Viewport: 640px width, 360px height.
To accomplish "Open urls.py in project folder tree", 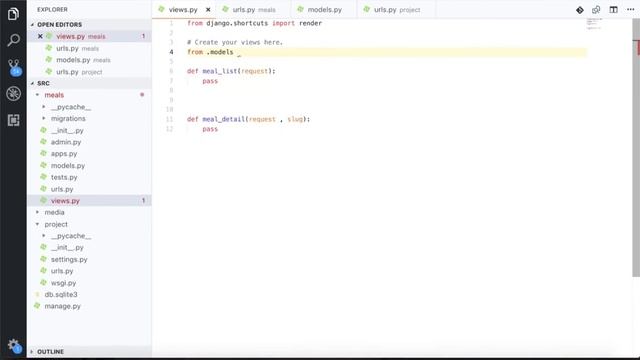I will coord(62,271).
